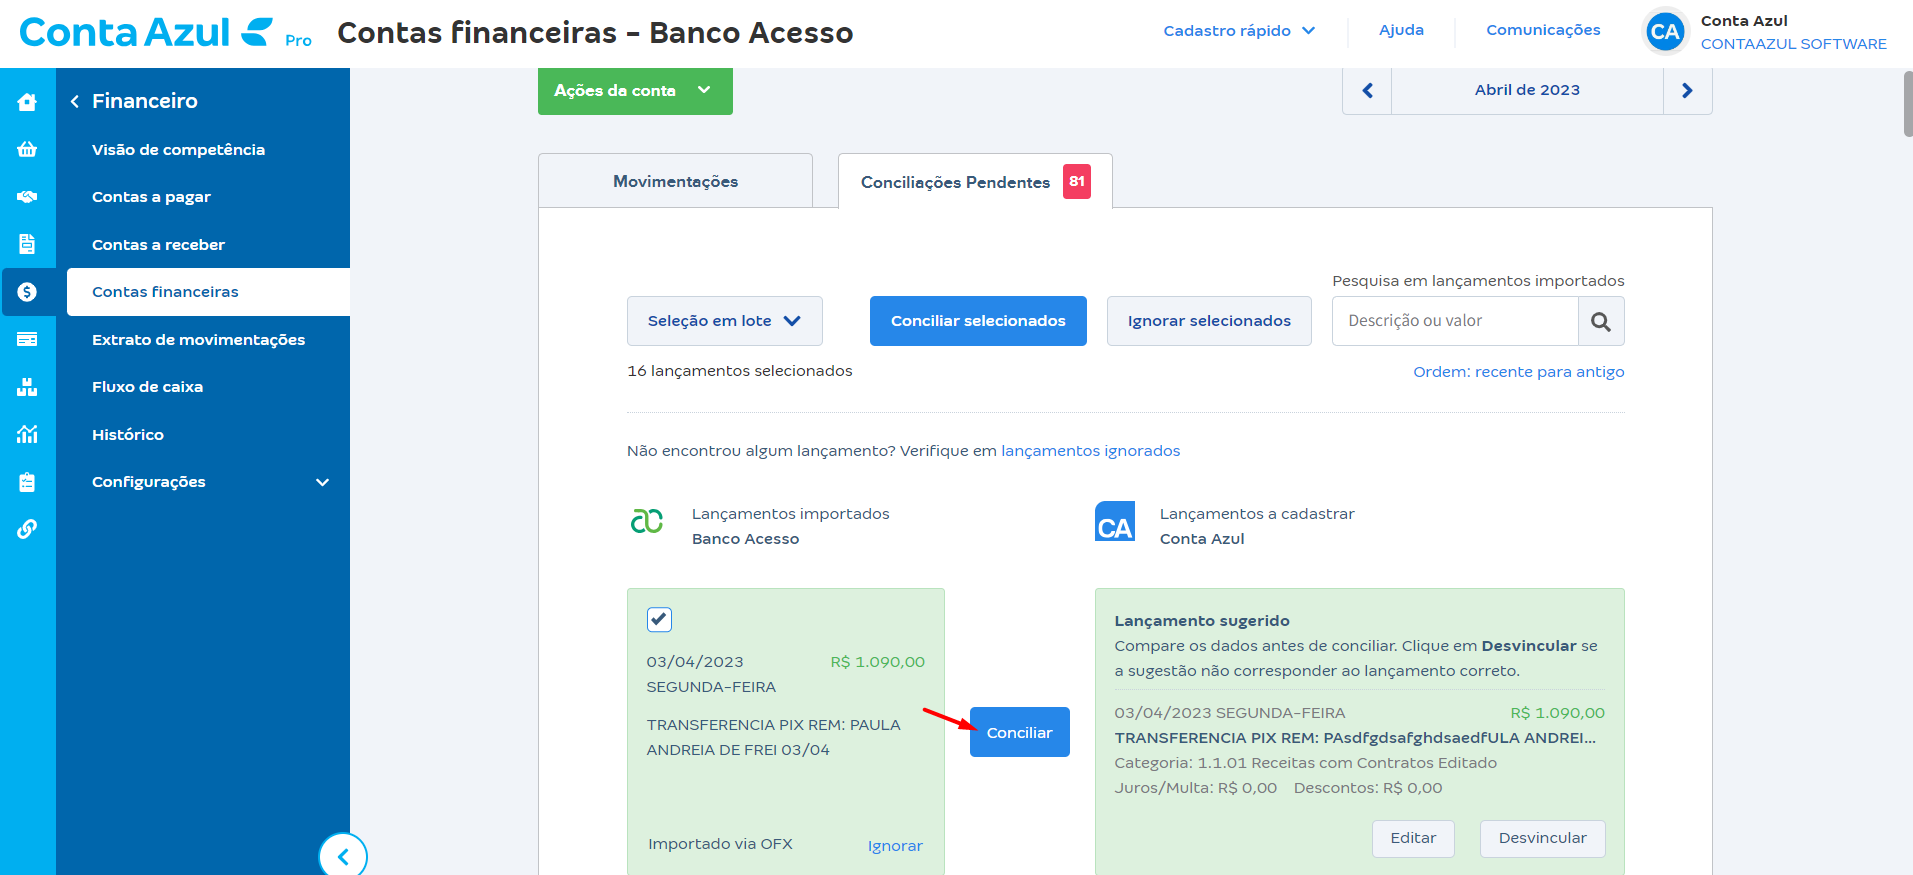Click Ignorar selecionados button

(x=1209, y=321)
